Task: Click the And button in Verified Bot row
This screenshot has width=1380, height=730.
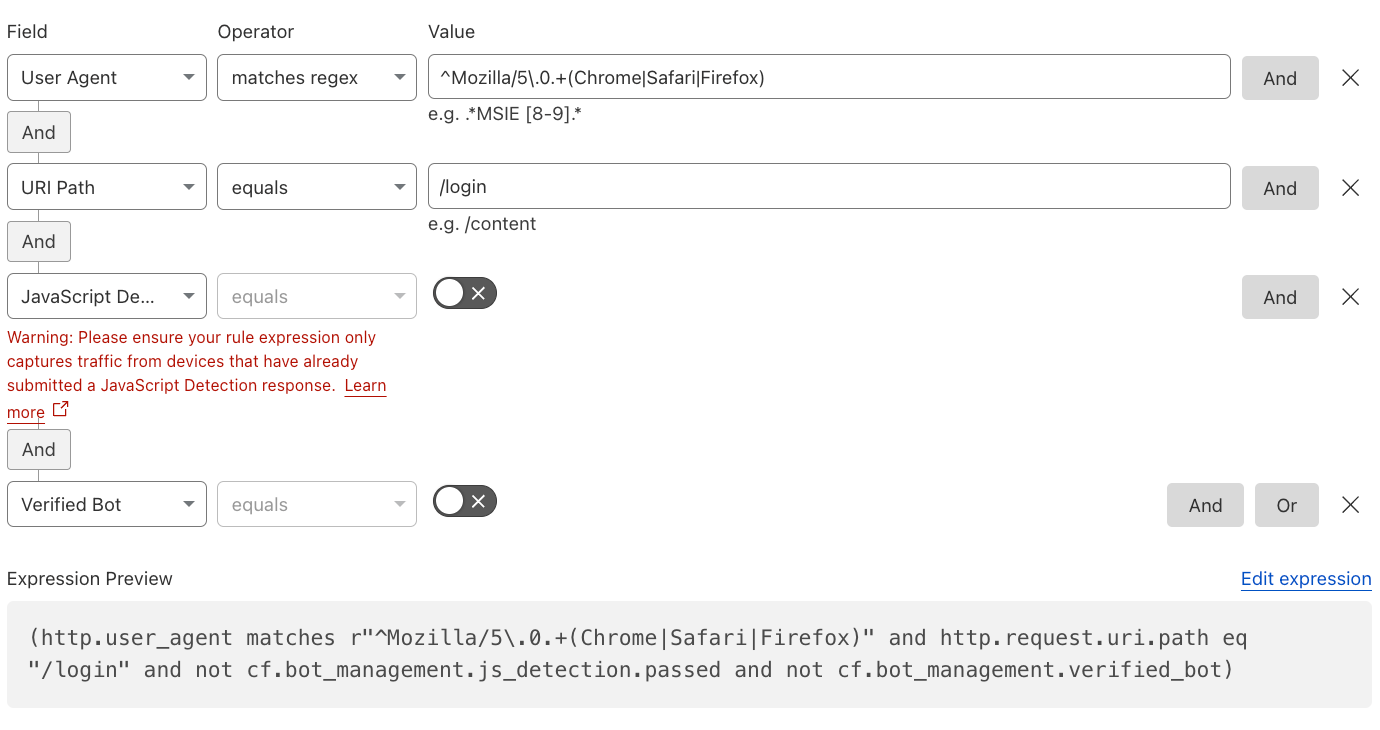Action: coord(1205,505)
